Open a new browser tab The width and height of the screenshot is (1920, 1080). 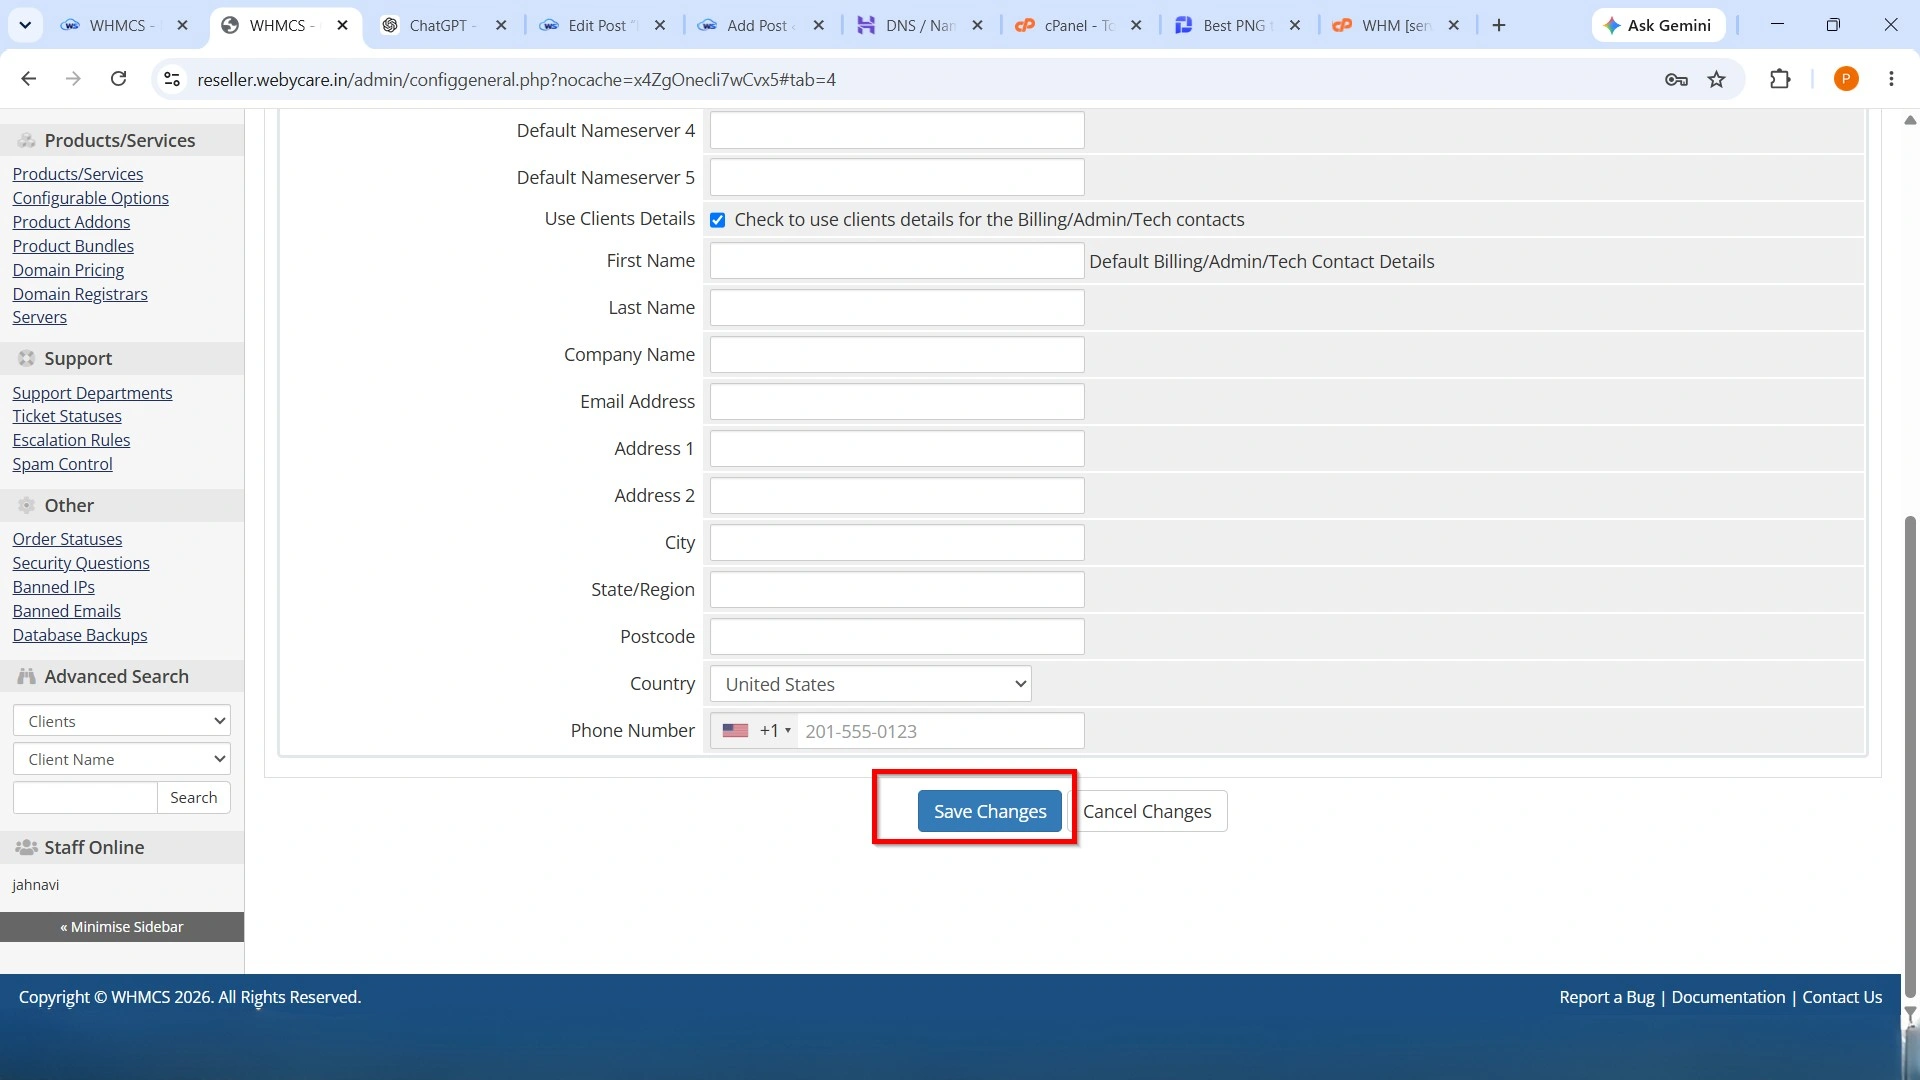pos(1498,25)
